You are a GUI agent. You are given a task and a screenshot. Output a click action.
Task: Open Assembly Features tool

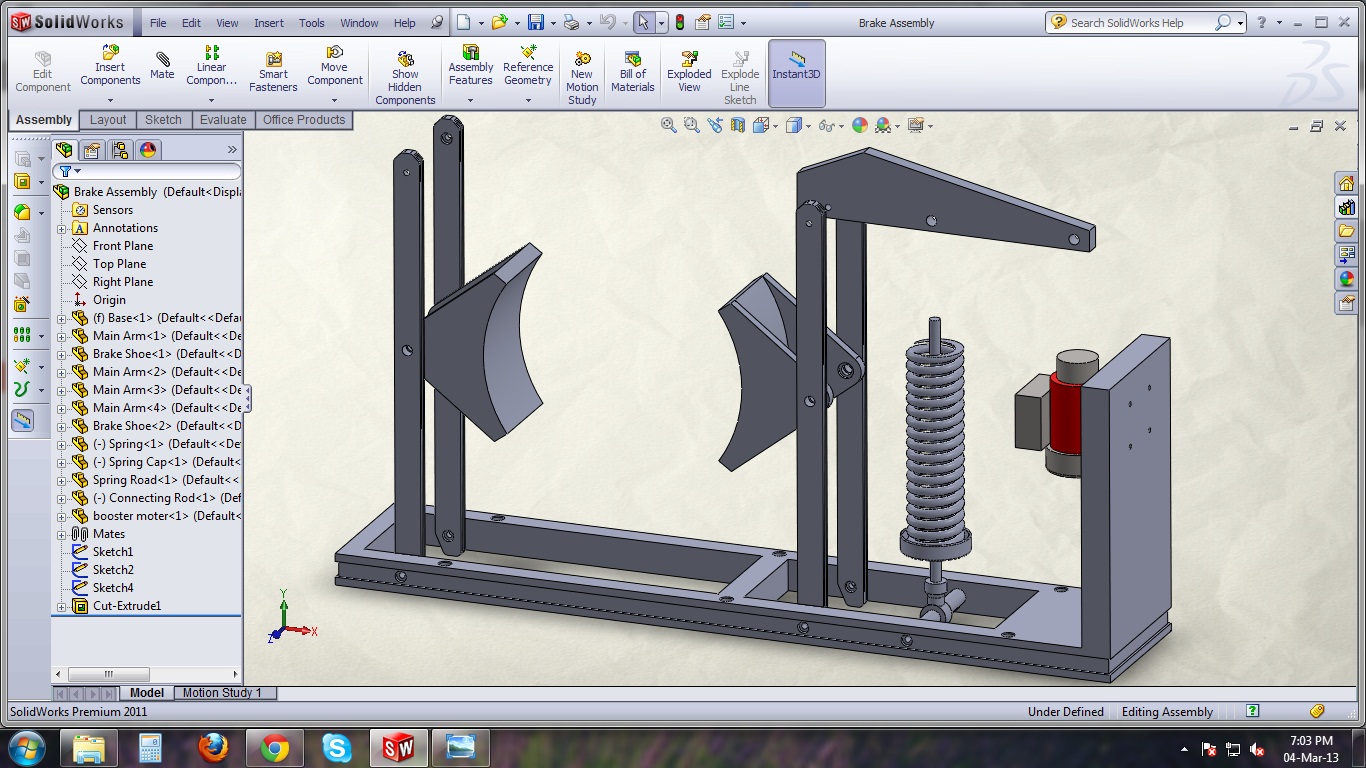(x=470, y=66)
